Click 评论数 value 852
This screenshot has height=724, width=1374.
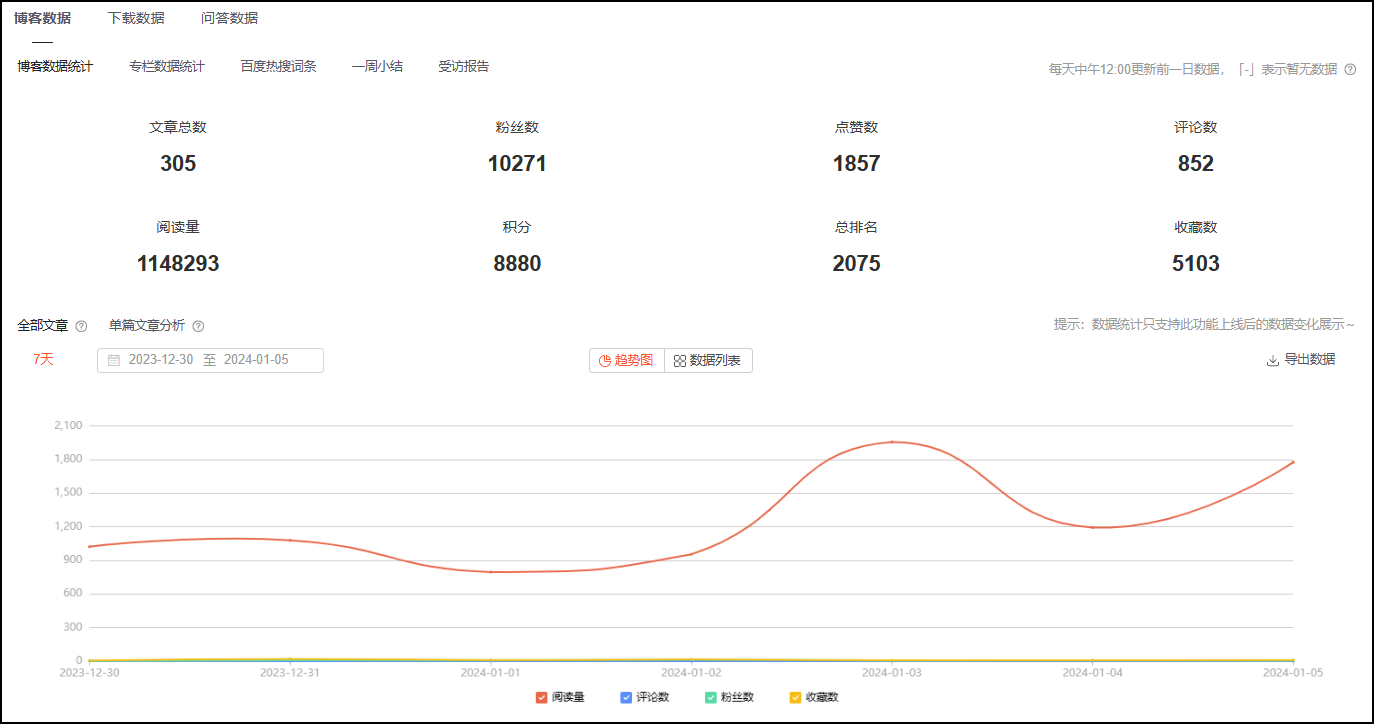point(1196,164)
